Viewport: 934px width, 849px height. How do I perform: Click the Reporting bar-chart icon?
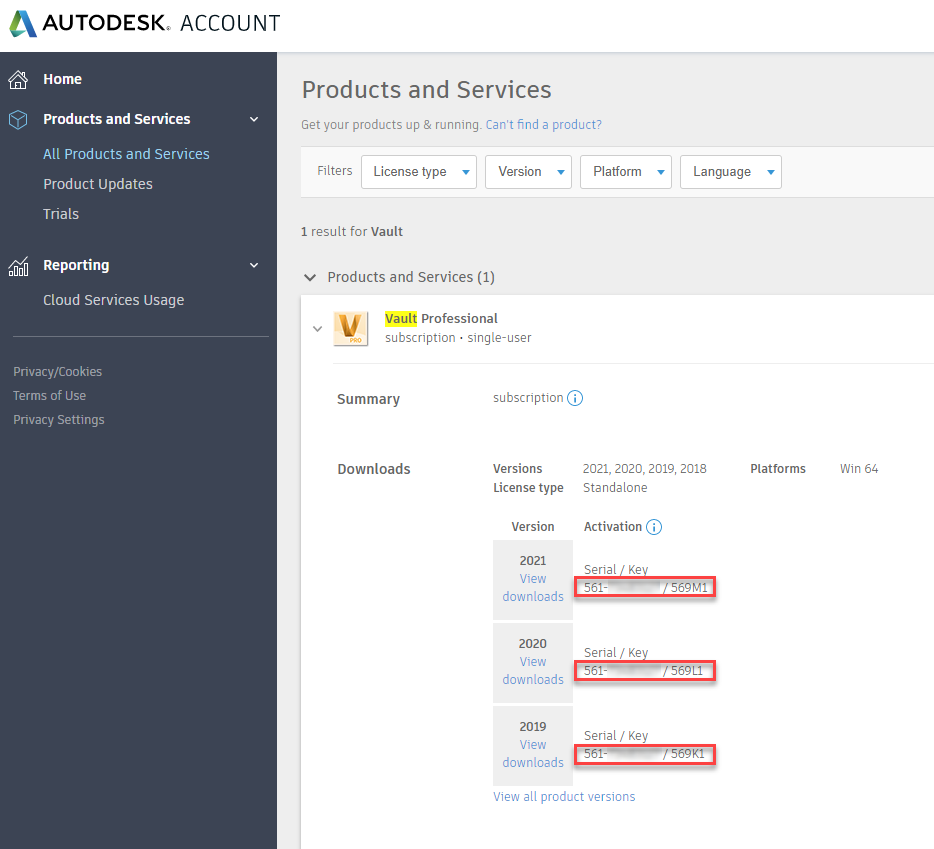17,265
